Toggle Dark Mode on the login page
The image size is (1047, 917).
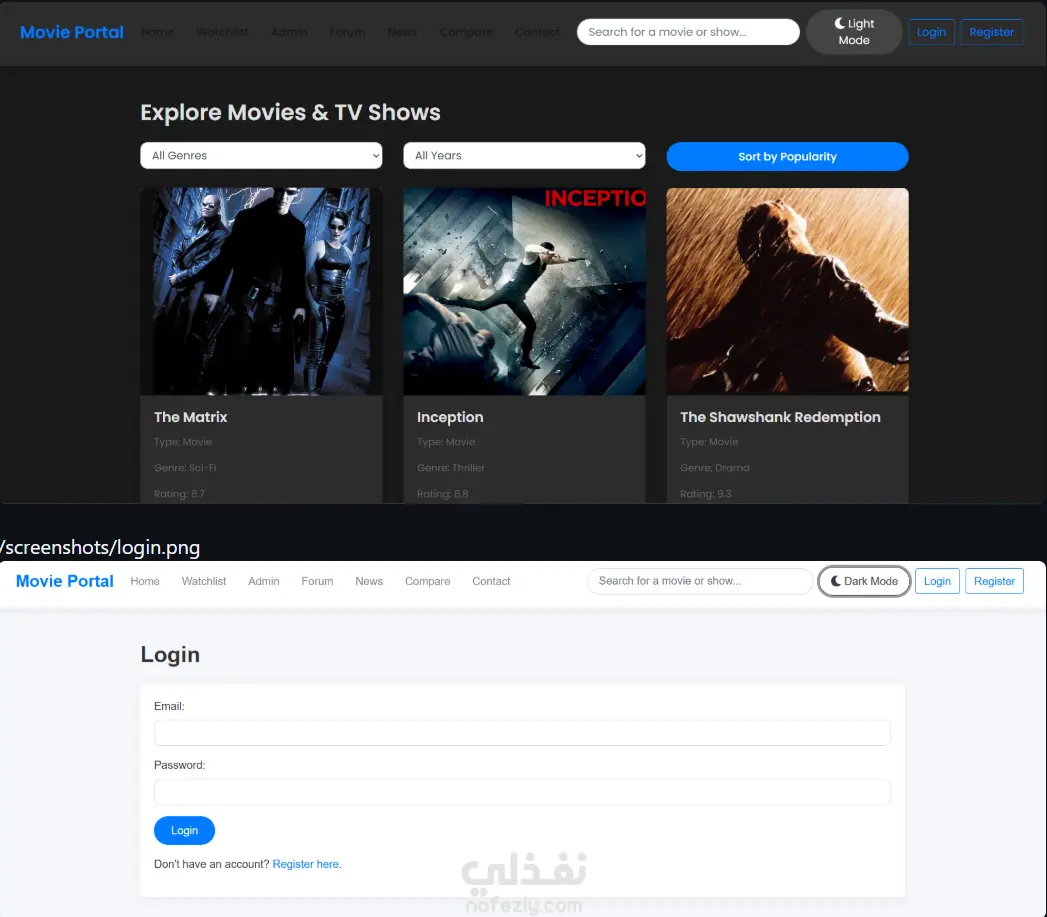pos(864,581)
